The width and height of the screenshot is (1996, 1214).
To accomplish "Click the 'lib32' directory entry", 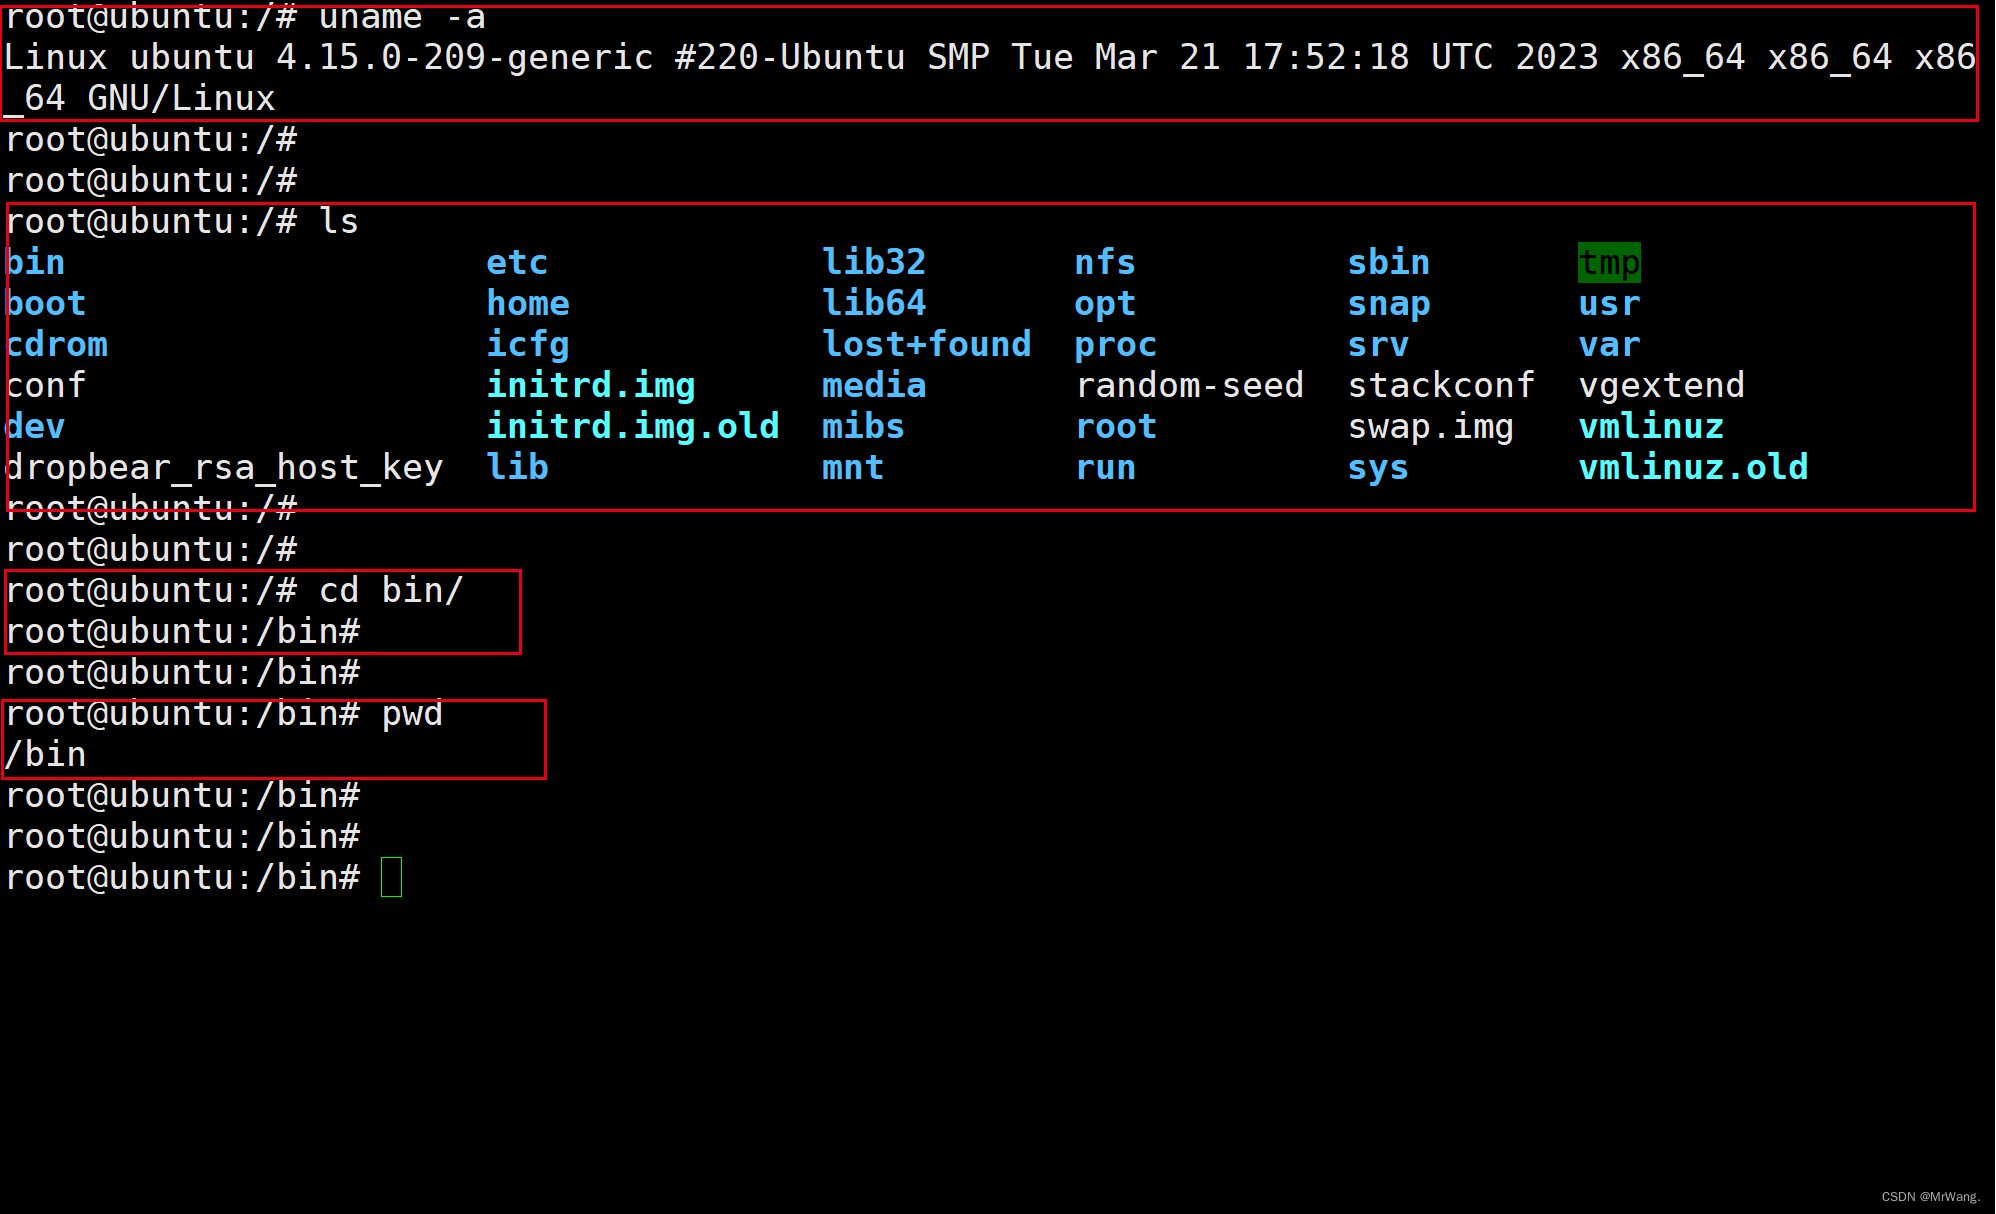I will tap(874, 263).
